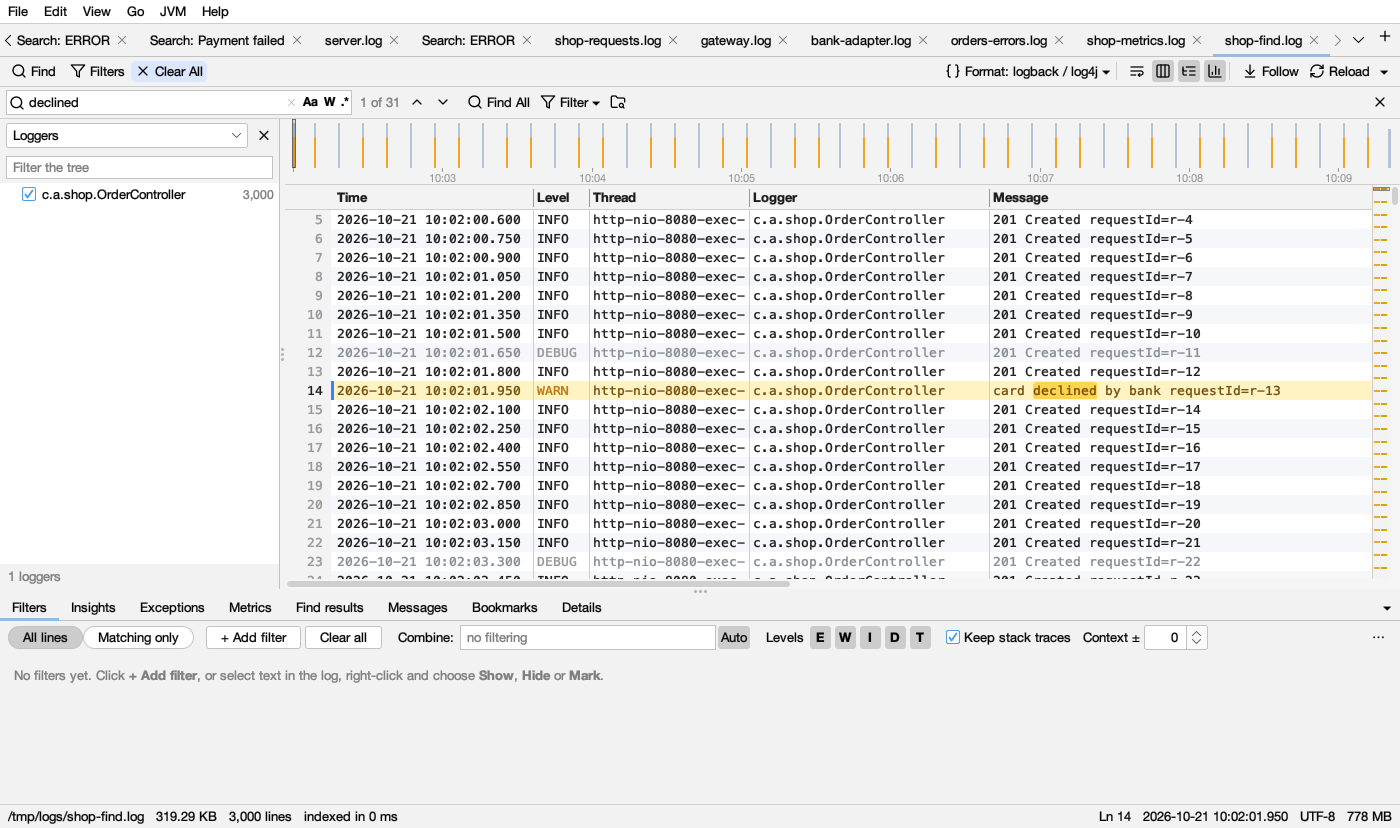This screenshot has width=1400, height=828.
Task: Toggle the D debug level filter
Action: (895, 637)
